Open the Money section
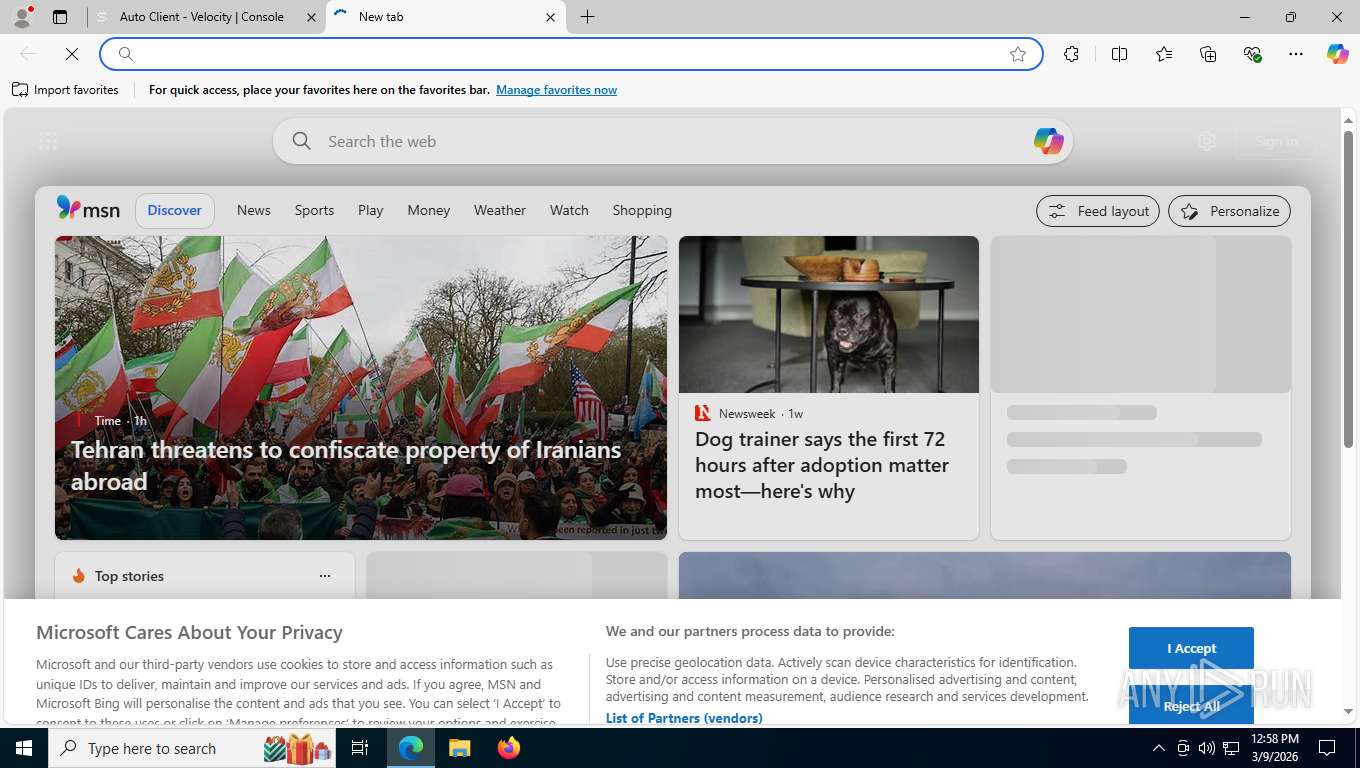 (429, 210)
